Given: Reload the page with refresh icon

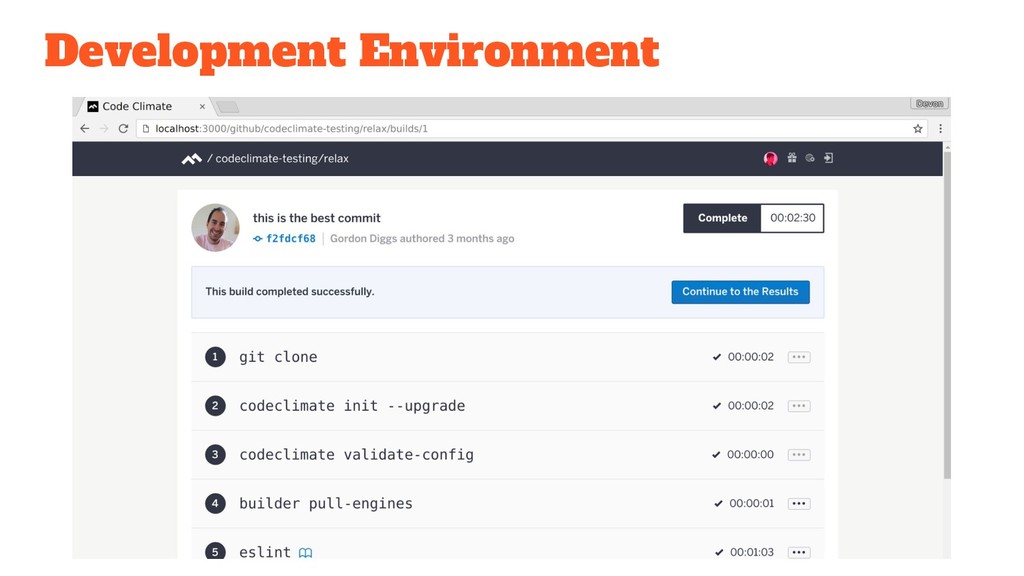Looking at the screenshot, I should [123, 129].
